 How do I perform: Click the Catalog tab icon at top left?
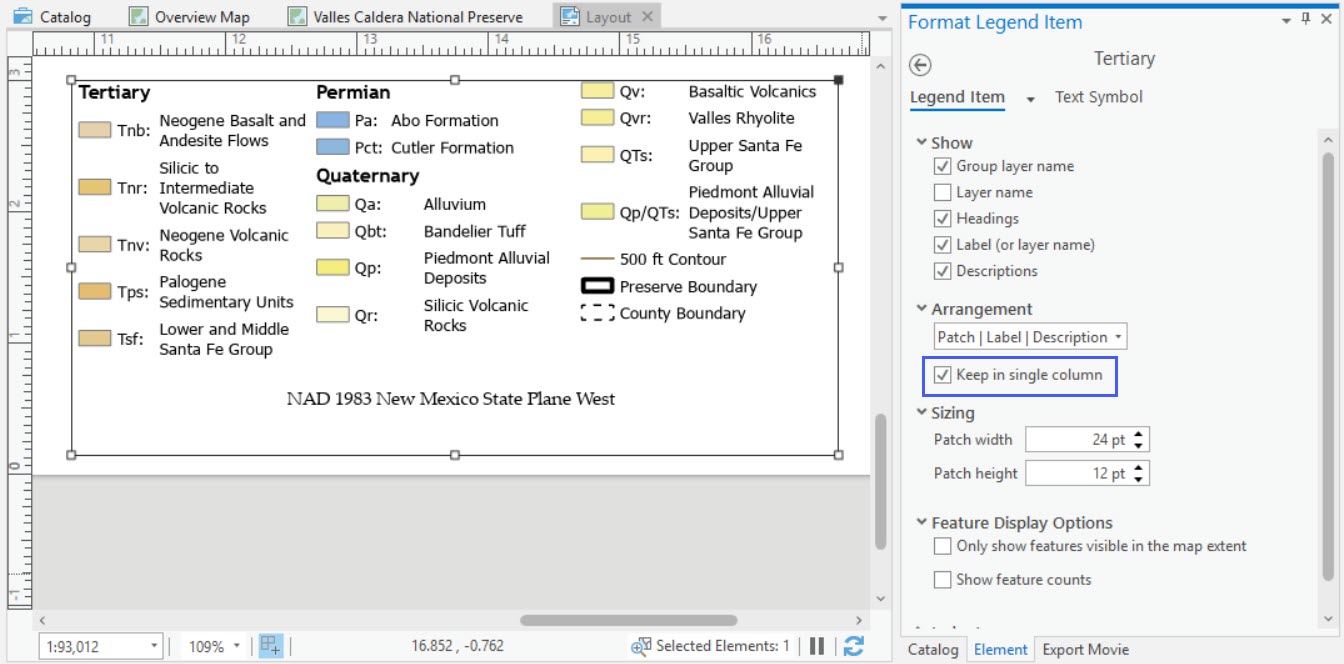click(21, 16)
